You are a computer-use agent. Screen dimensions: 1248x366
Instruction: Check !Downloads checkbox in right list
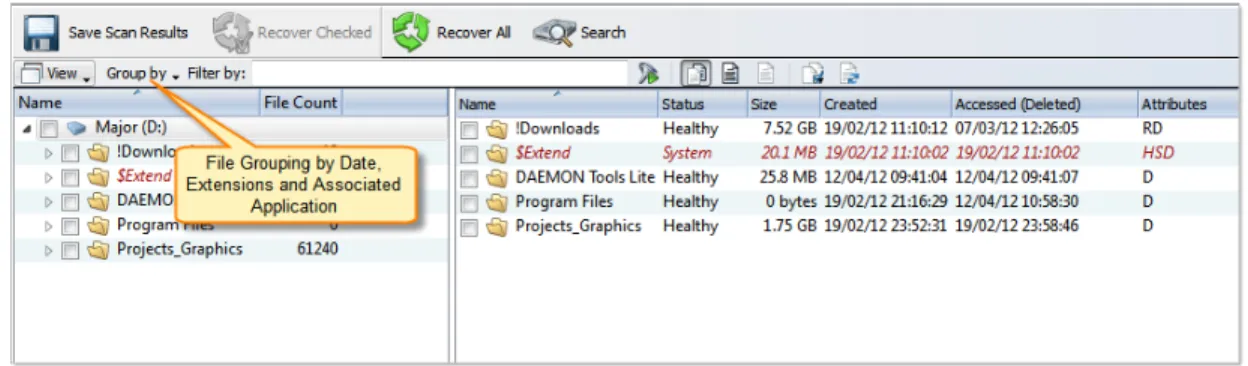click(469, 129)
